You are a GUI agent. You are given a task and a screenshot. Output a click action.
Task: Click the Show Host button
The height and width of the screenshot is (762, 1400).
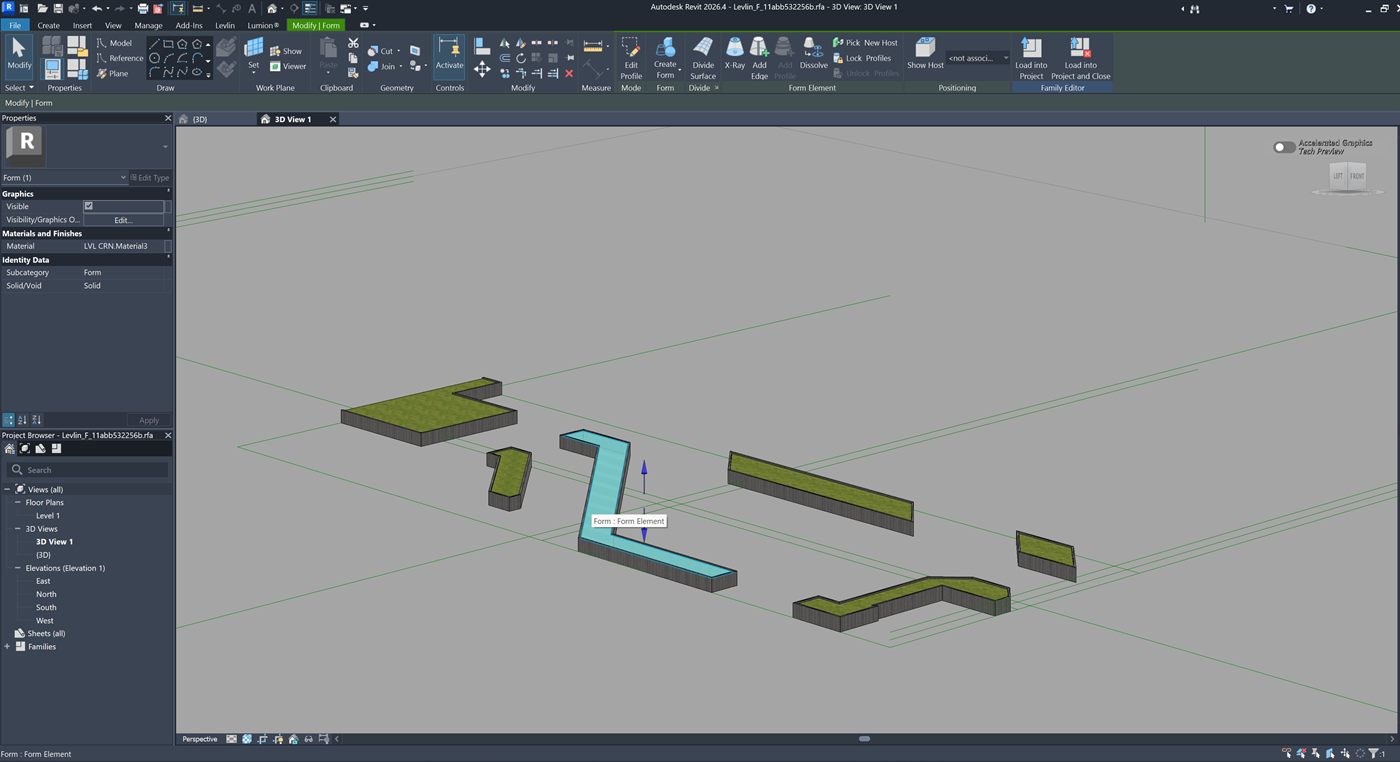pos(925,54)
